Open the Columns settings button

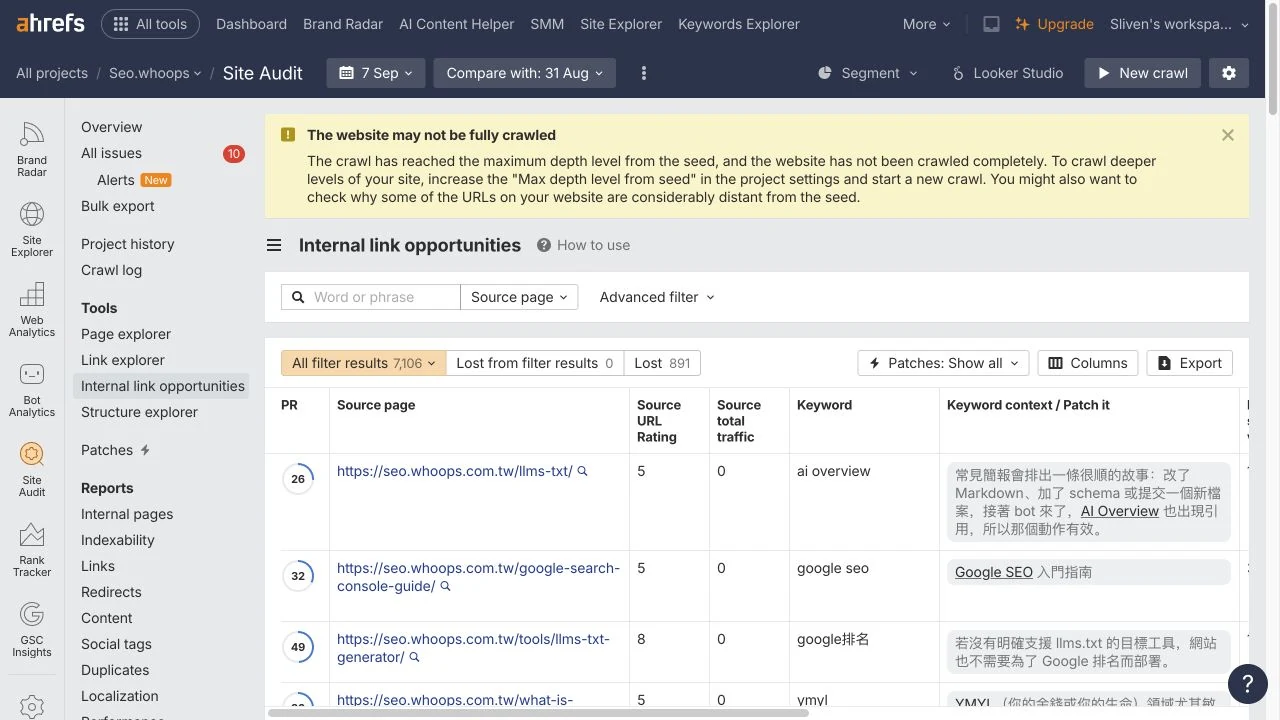point(1088,363)
